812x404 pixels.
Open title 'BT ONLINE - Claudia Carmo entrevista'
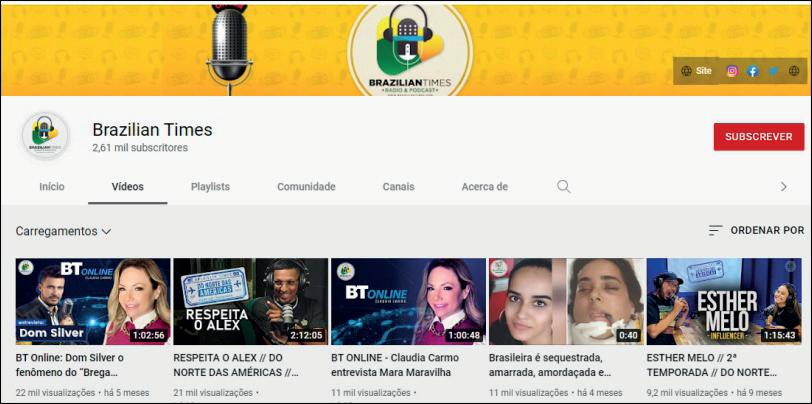[x=395, y=365]
